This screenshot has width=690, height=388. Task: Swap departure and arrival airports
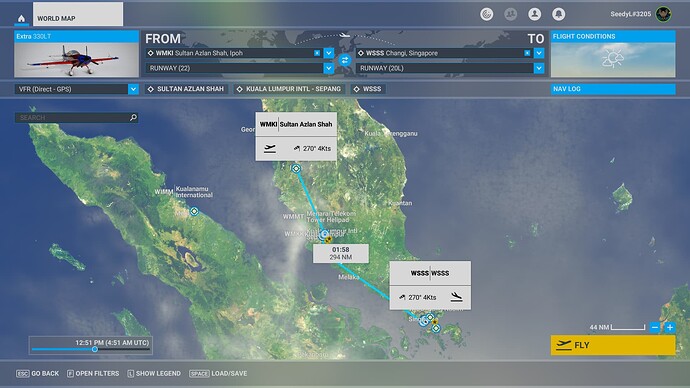[345, 60]
